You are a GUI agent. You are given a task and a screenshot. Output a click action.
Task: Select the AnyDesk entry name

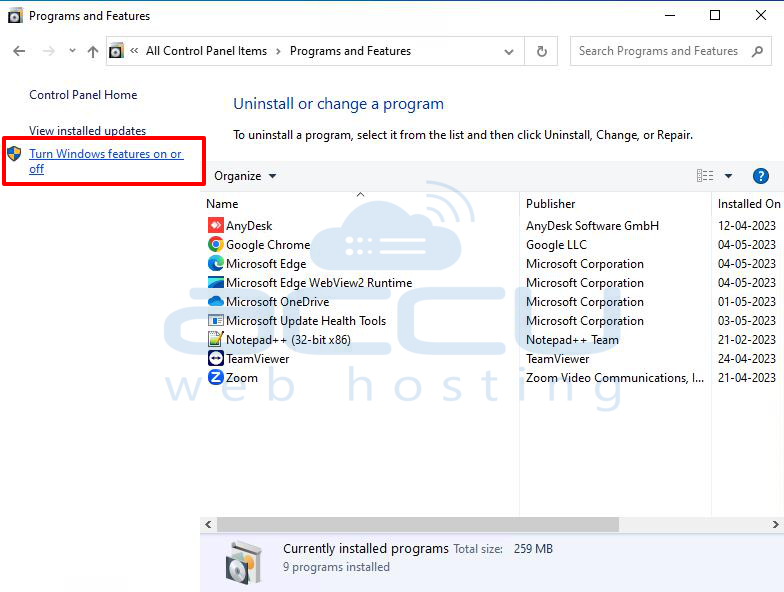coord(249,226)
